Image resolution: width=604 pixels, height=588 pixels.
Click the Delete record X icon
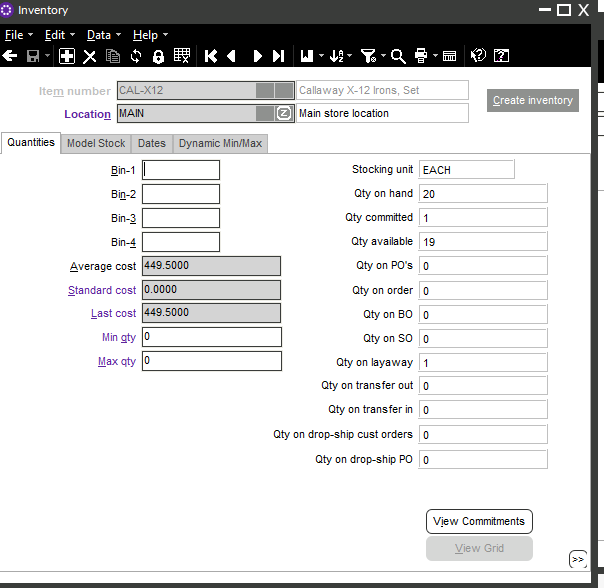click(x=90, y=56)
